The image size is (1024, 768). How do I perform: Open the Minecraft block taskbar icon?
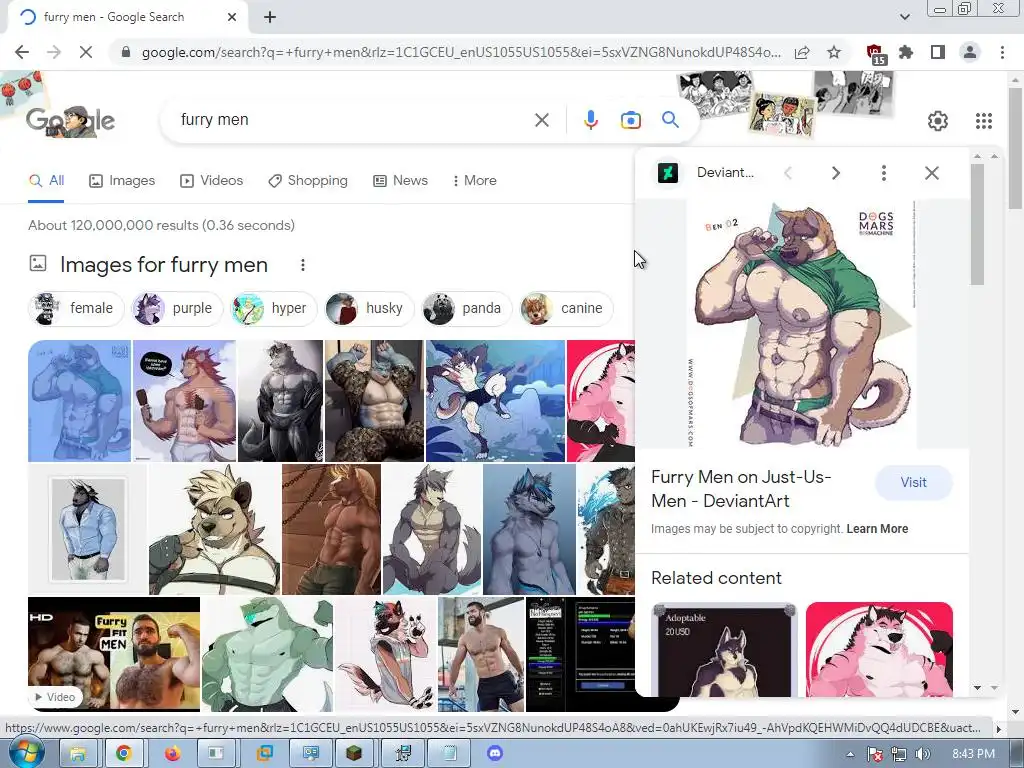pyautogui.click(x=353, y=754)
